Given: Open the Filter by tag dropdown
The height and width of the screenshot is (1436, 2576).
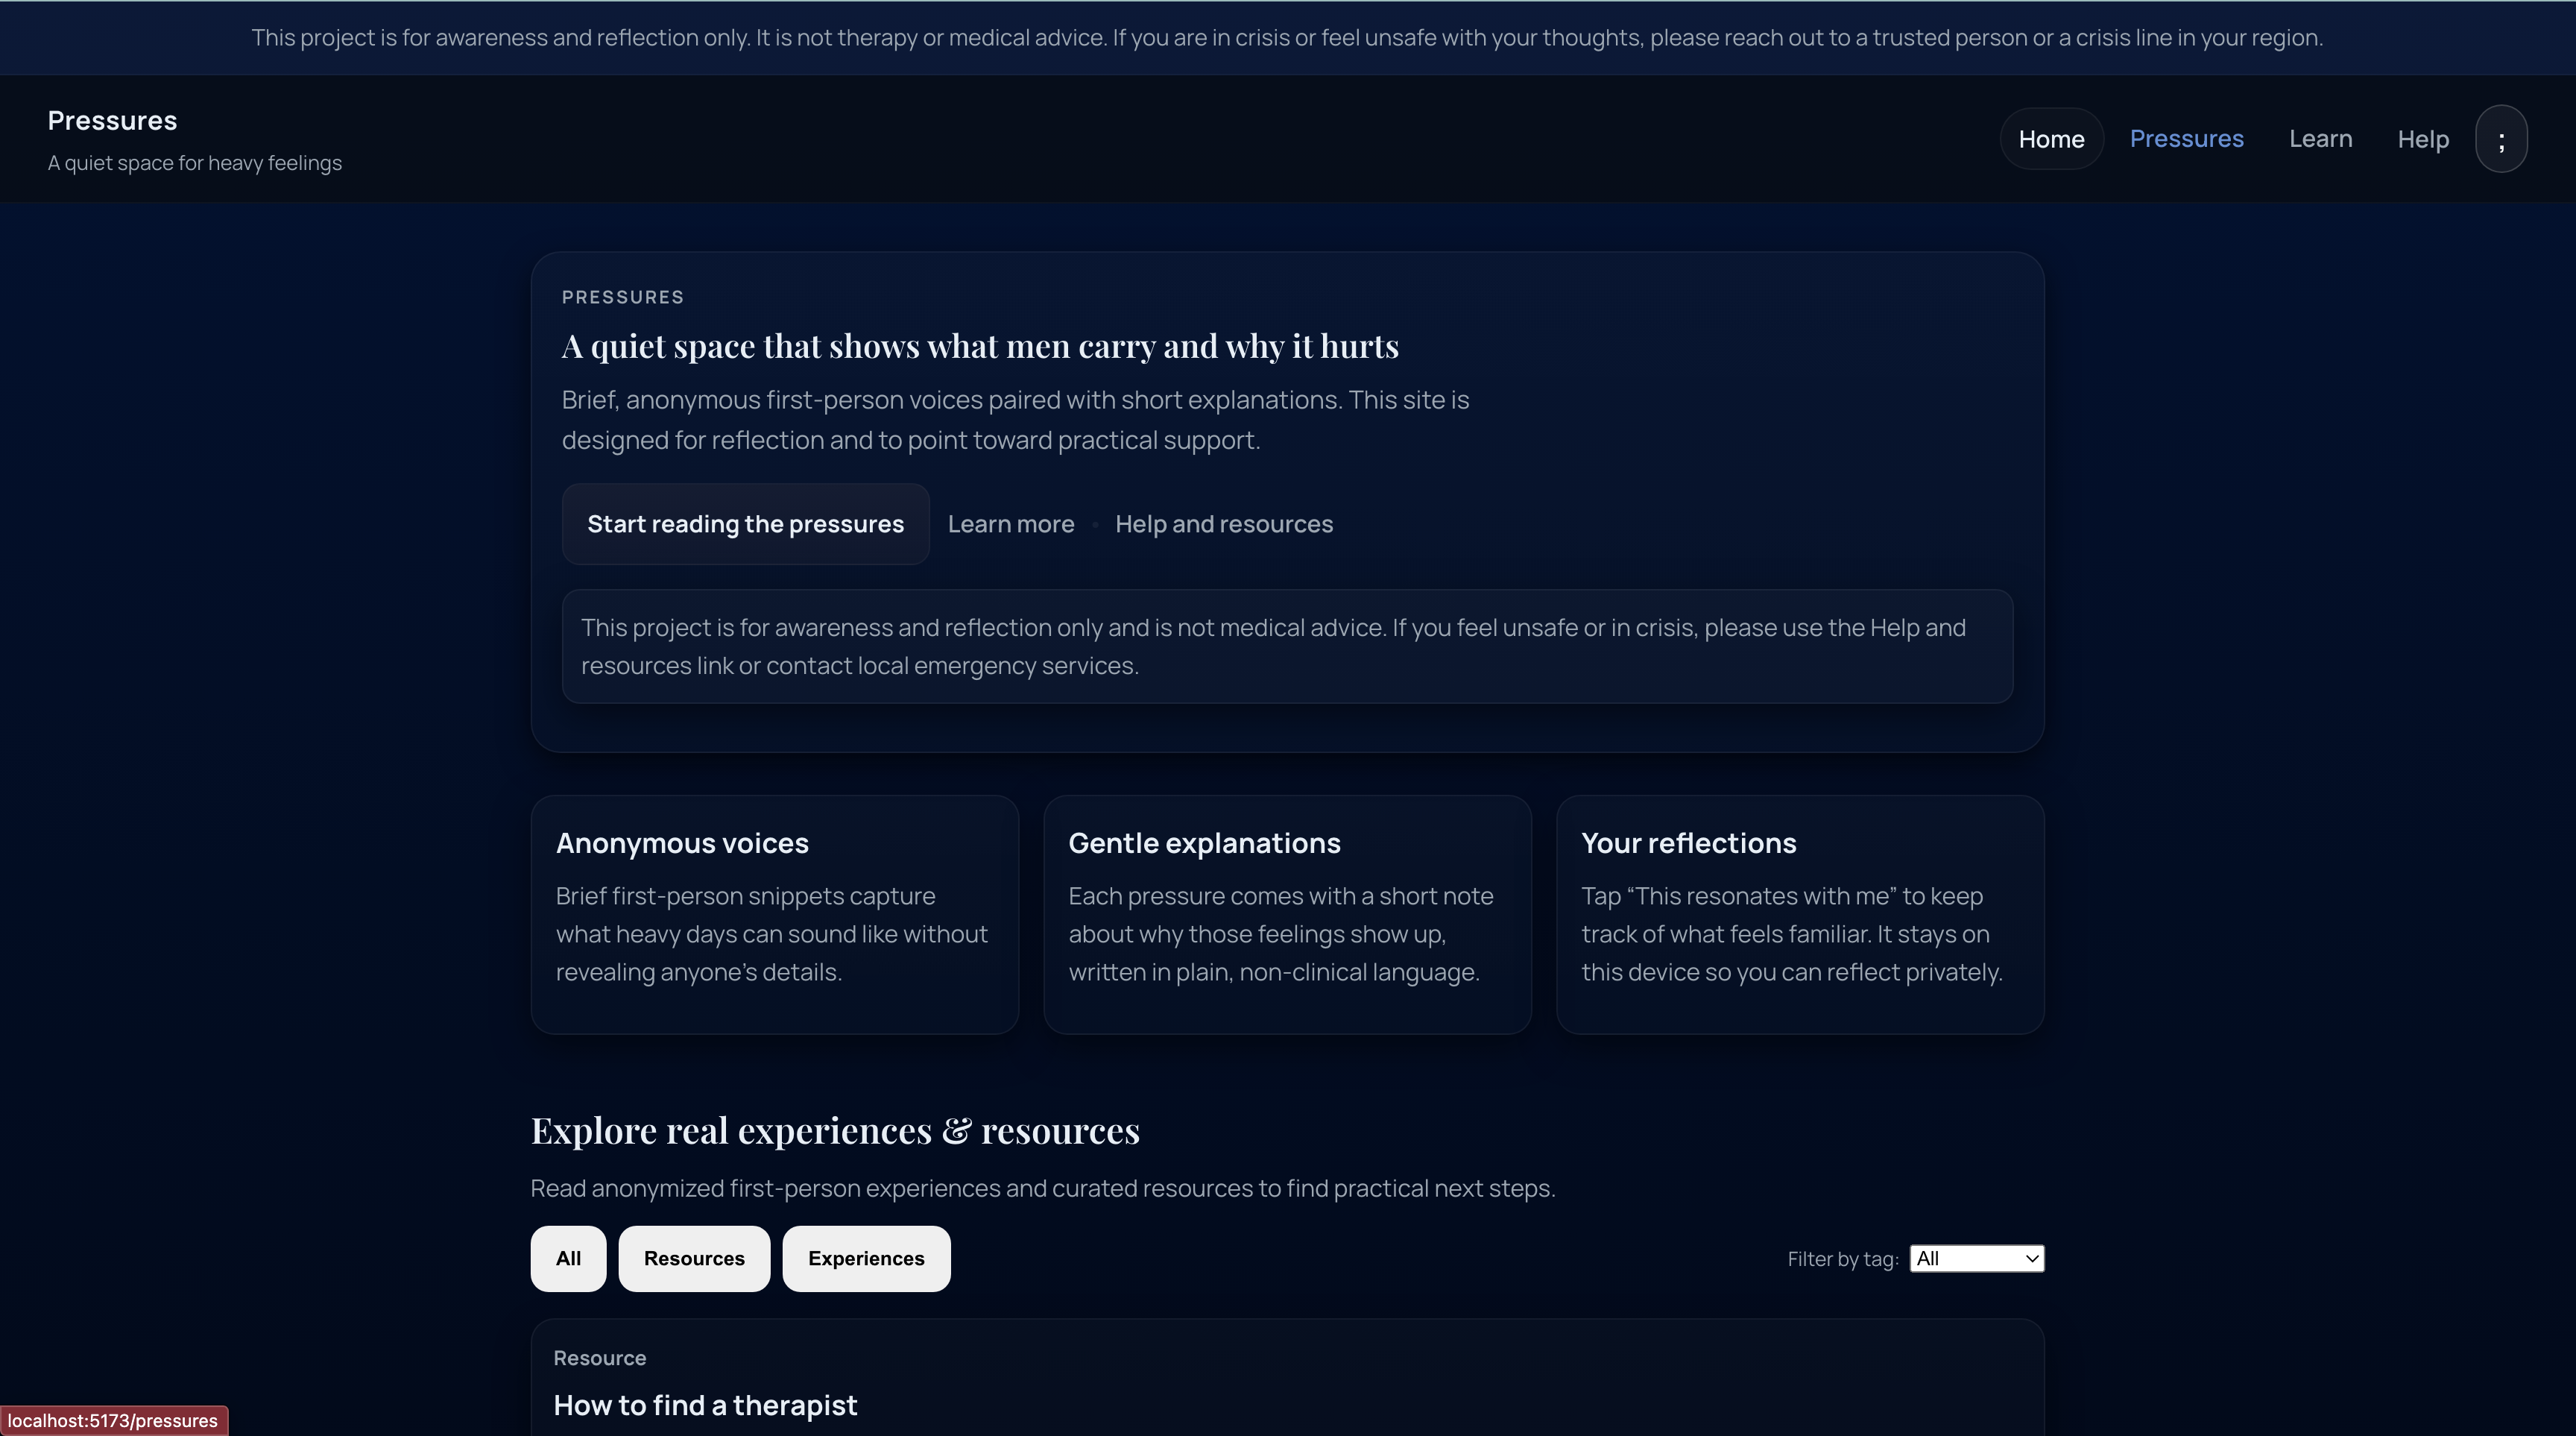Looking at the screenshot, I should 1976,1259.
